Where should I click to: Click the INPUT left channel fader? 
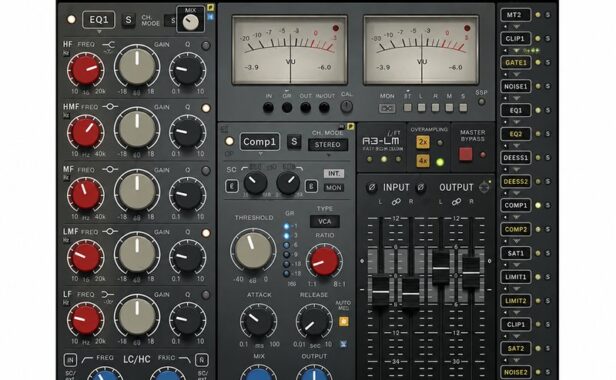(380, 291)
